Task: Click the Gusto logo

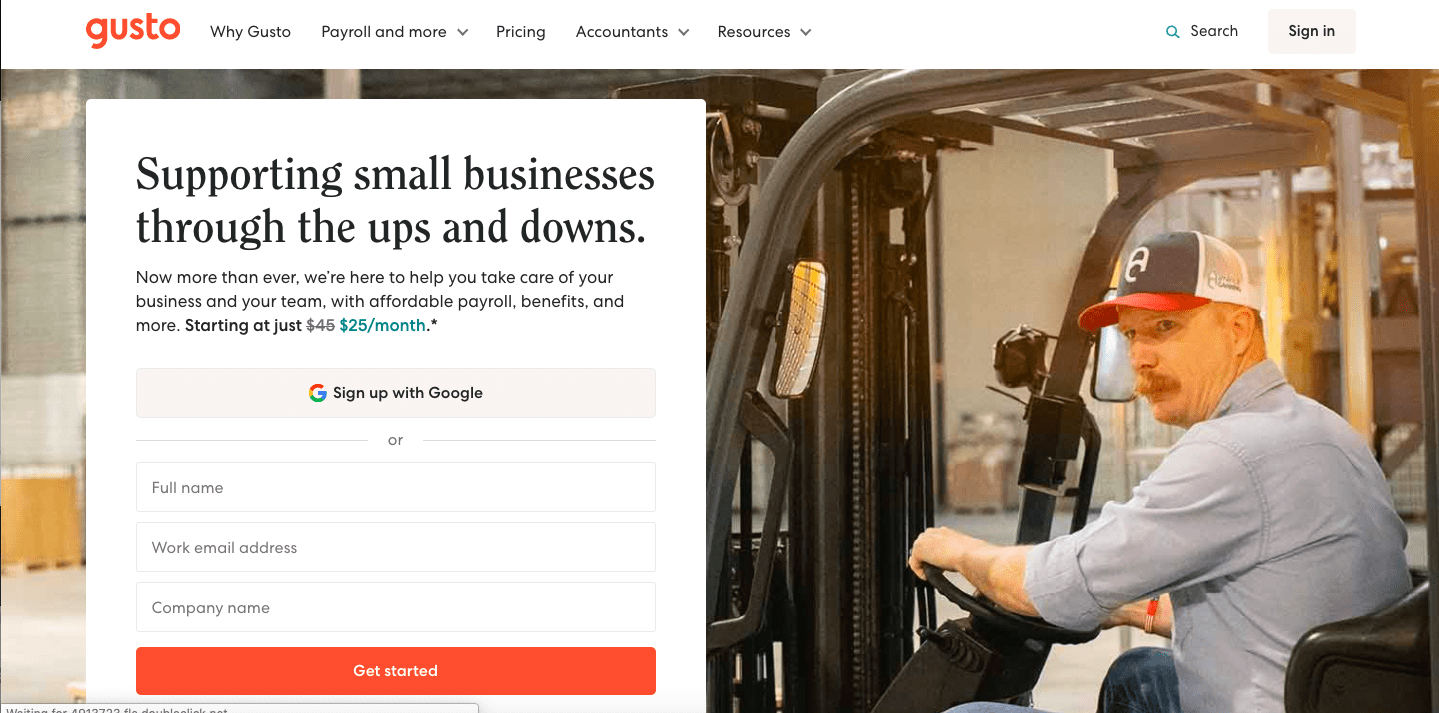Action: coord(133,31)
